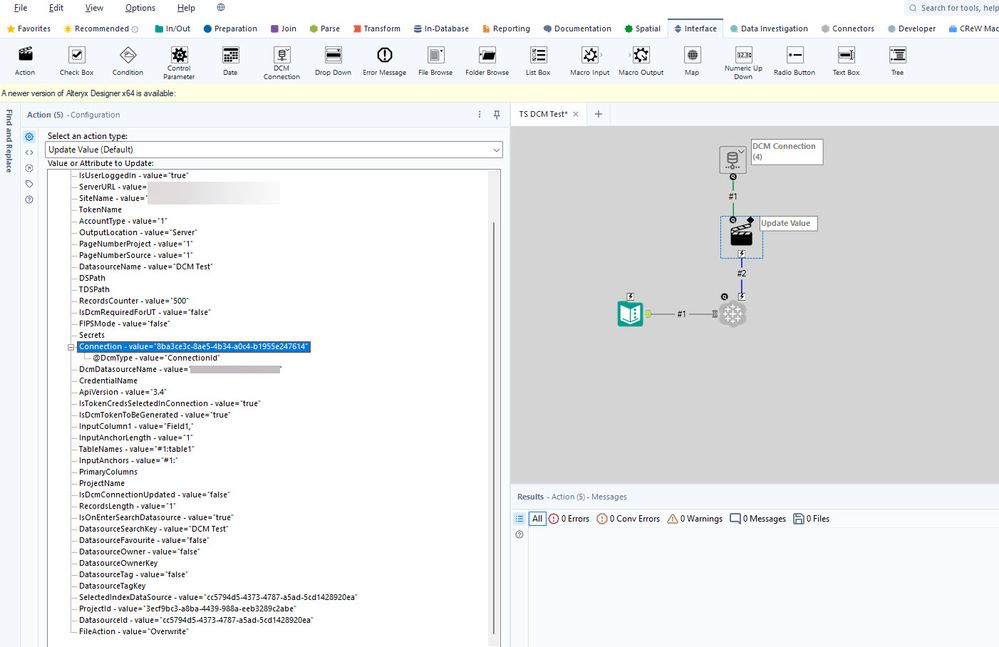Viewport: 999px width, 647px height.
Task: Open the configuration window's three-dot options menu
Action: click(480, 115)
